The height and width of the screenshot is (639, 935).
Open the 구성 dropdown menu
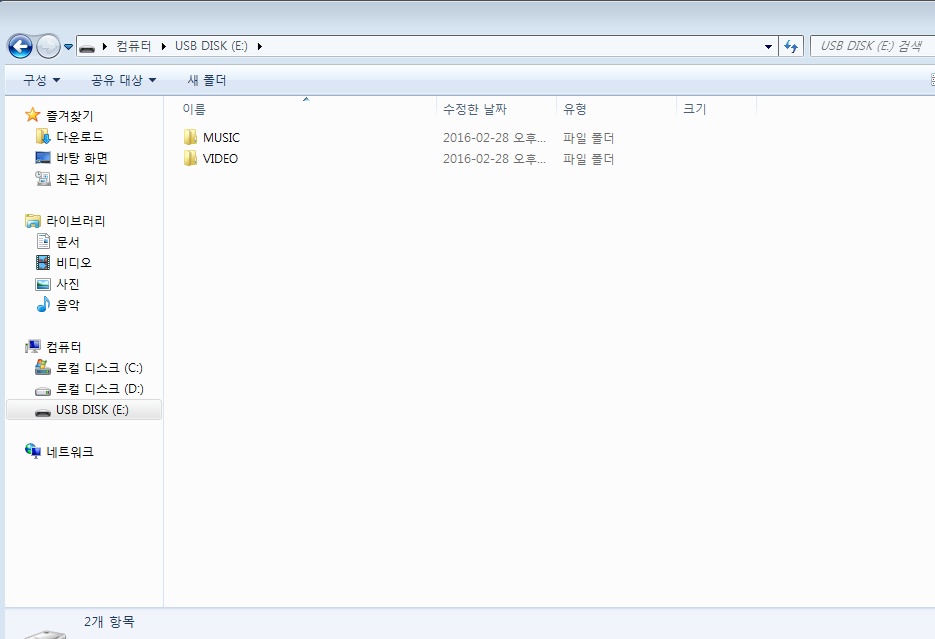[41, 80]
